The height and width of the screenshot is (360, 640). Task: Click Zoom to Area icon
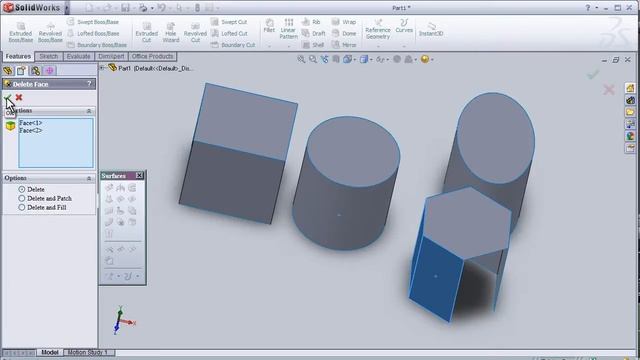[313, 60]
